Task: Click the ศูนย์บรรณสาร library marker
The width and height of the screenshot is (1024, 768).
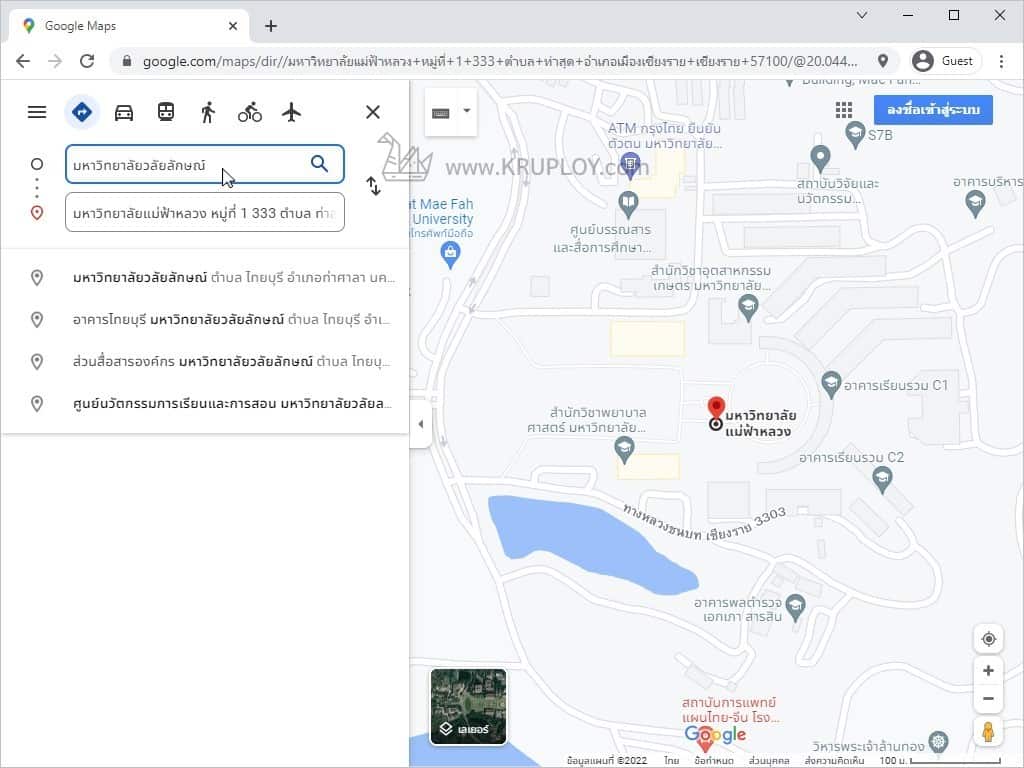Action: pyautogui.click(x=628, y=203)
